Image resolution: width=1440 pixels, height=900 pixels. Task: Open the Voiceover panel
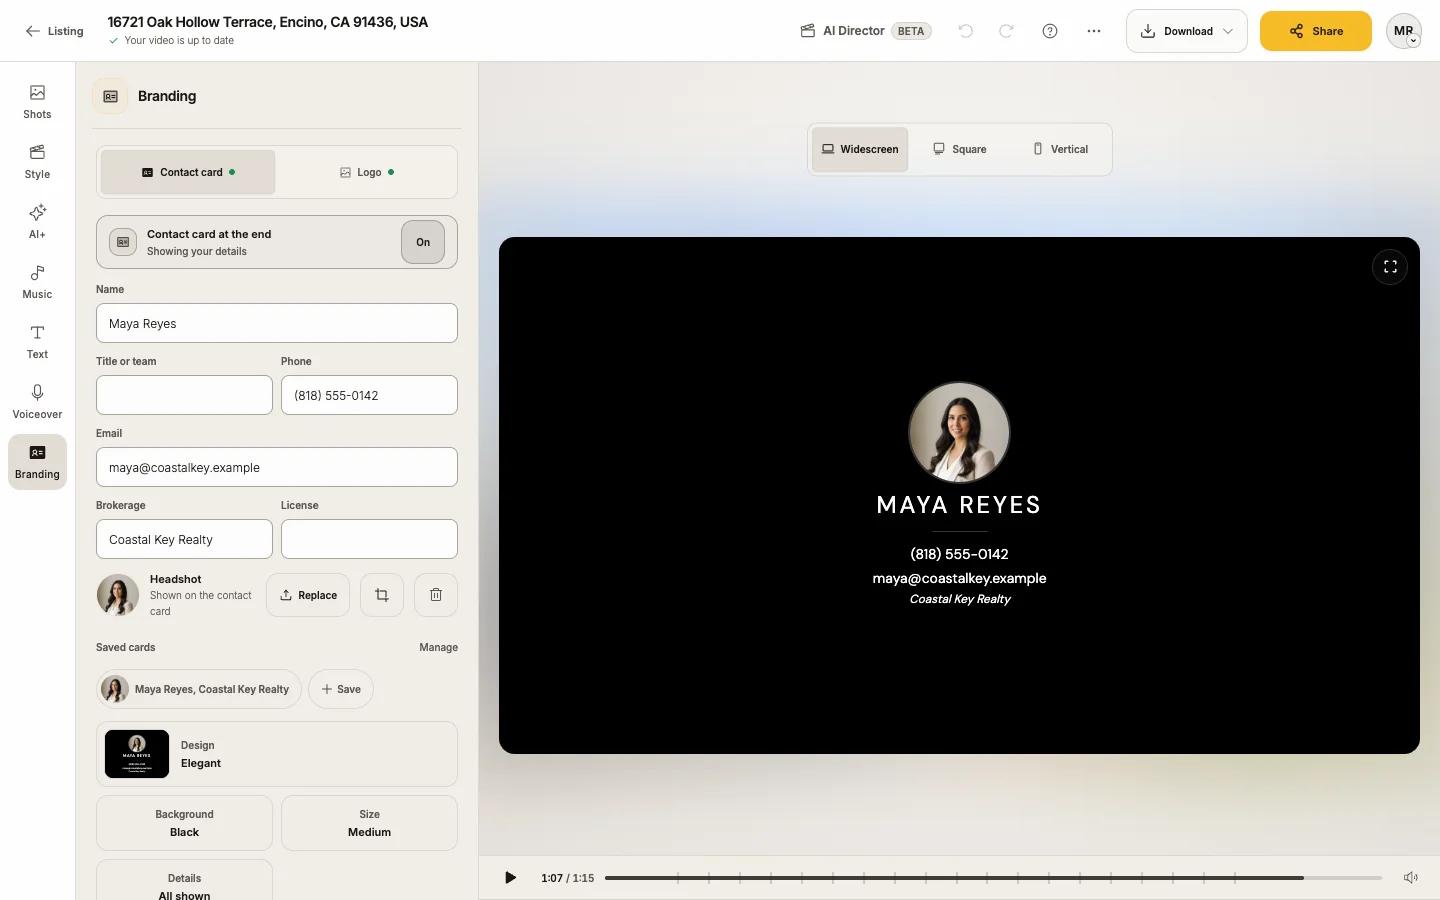coord(37,402)
